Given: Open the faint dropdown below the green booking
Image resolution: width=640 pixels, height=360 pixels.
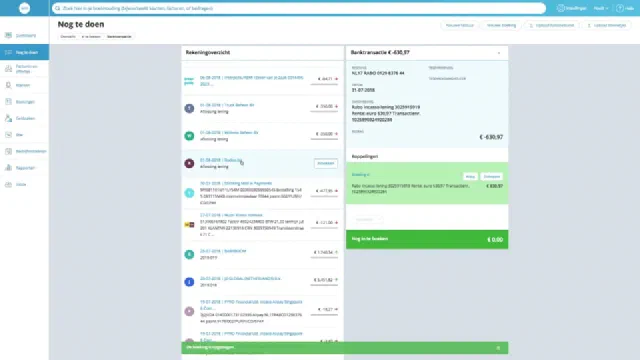Looking at the screenshot, I should pos(368,219).
